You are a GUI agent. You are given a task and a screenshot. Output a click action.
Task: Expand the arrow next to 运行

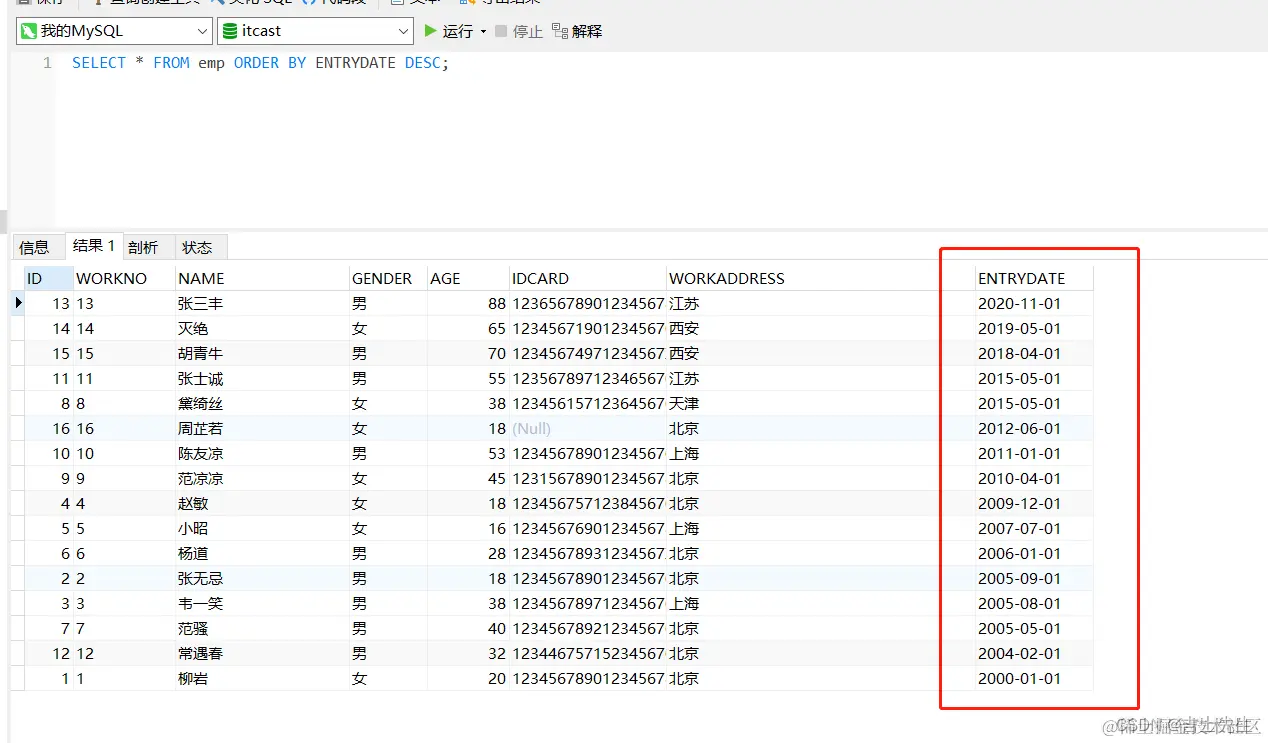pyautogui.click(x=483, y=31)
